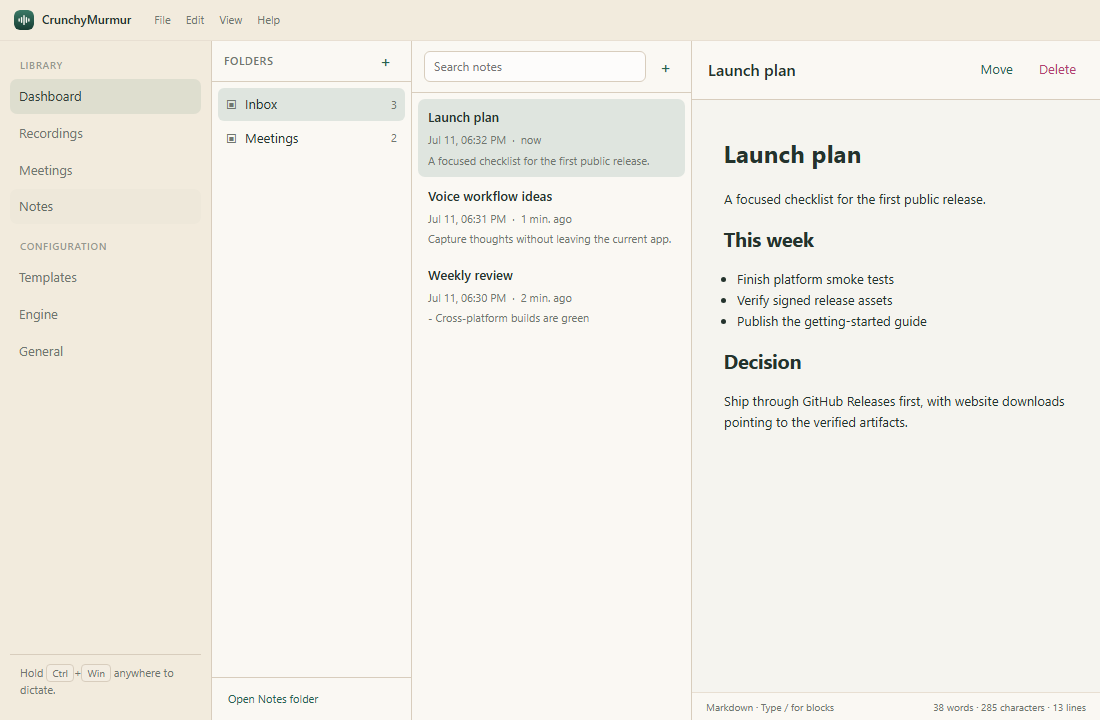The height and width of the screenshot is (720, 1100).
Task: Click 'Publish the getting-started guide' bullet
Action: (831, 321)
